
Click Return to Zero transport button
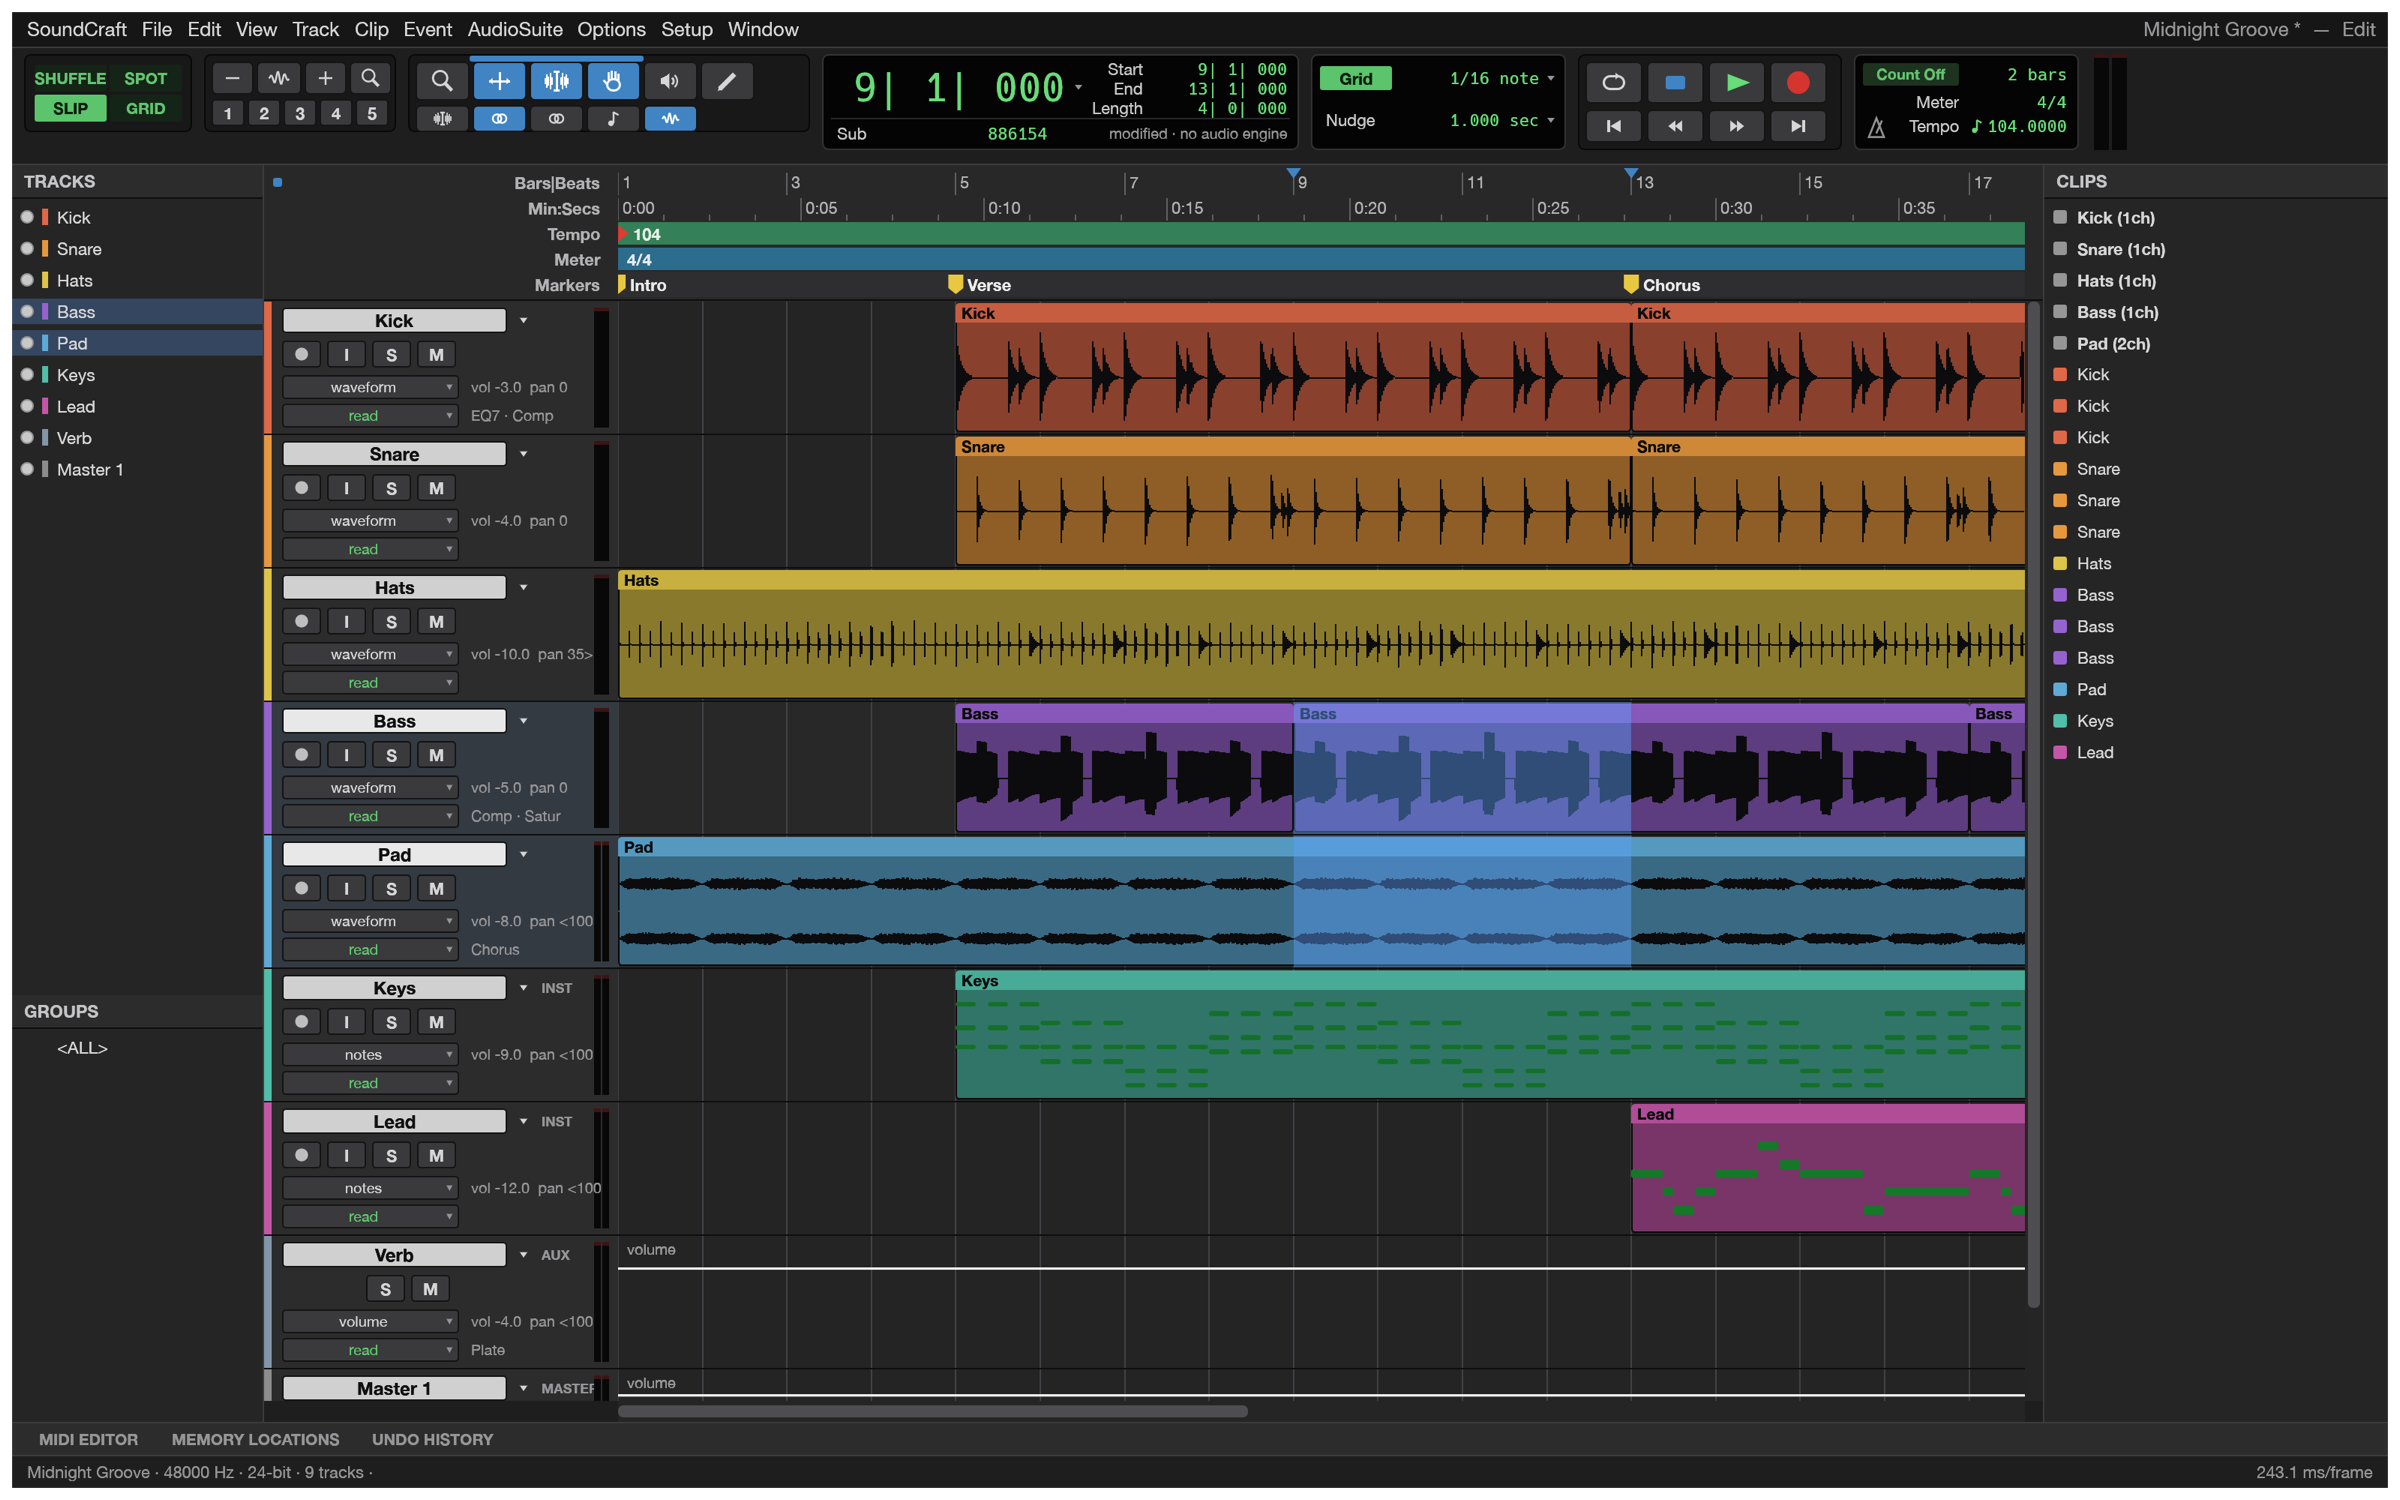click(1613, 126)
